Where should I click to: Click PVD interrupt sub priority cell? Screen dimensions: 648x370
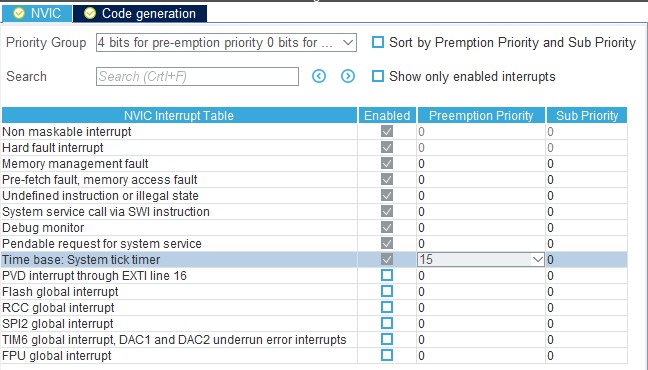[x=587, y=276]
